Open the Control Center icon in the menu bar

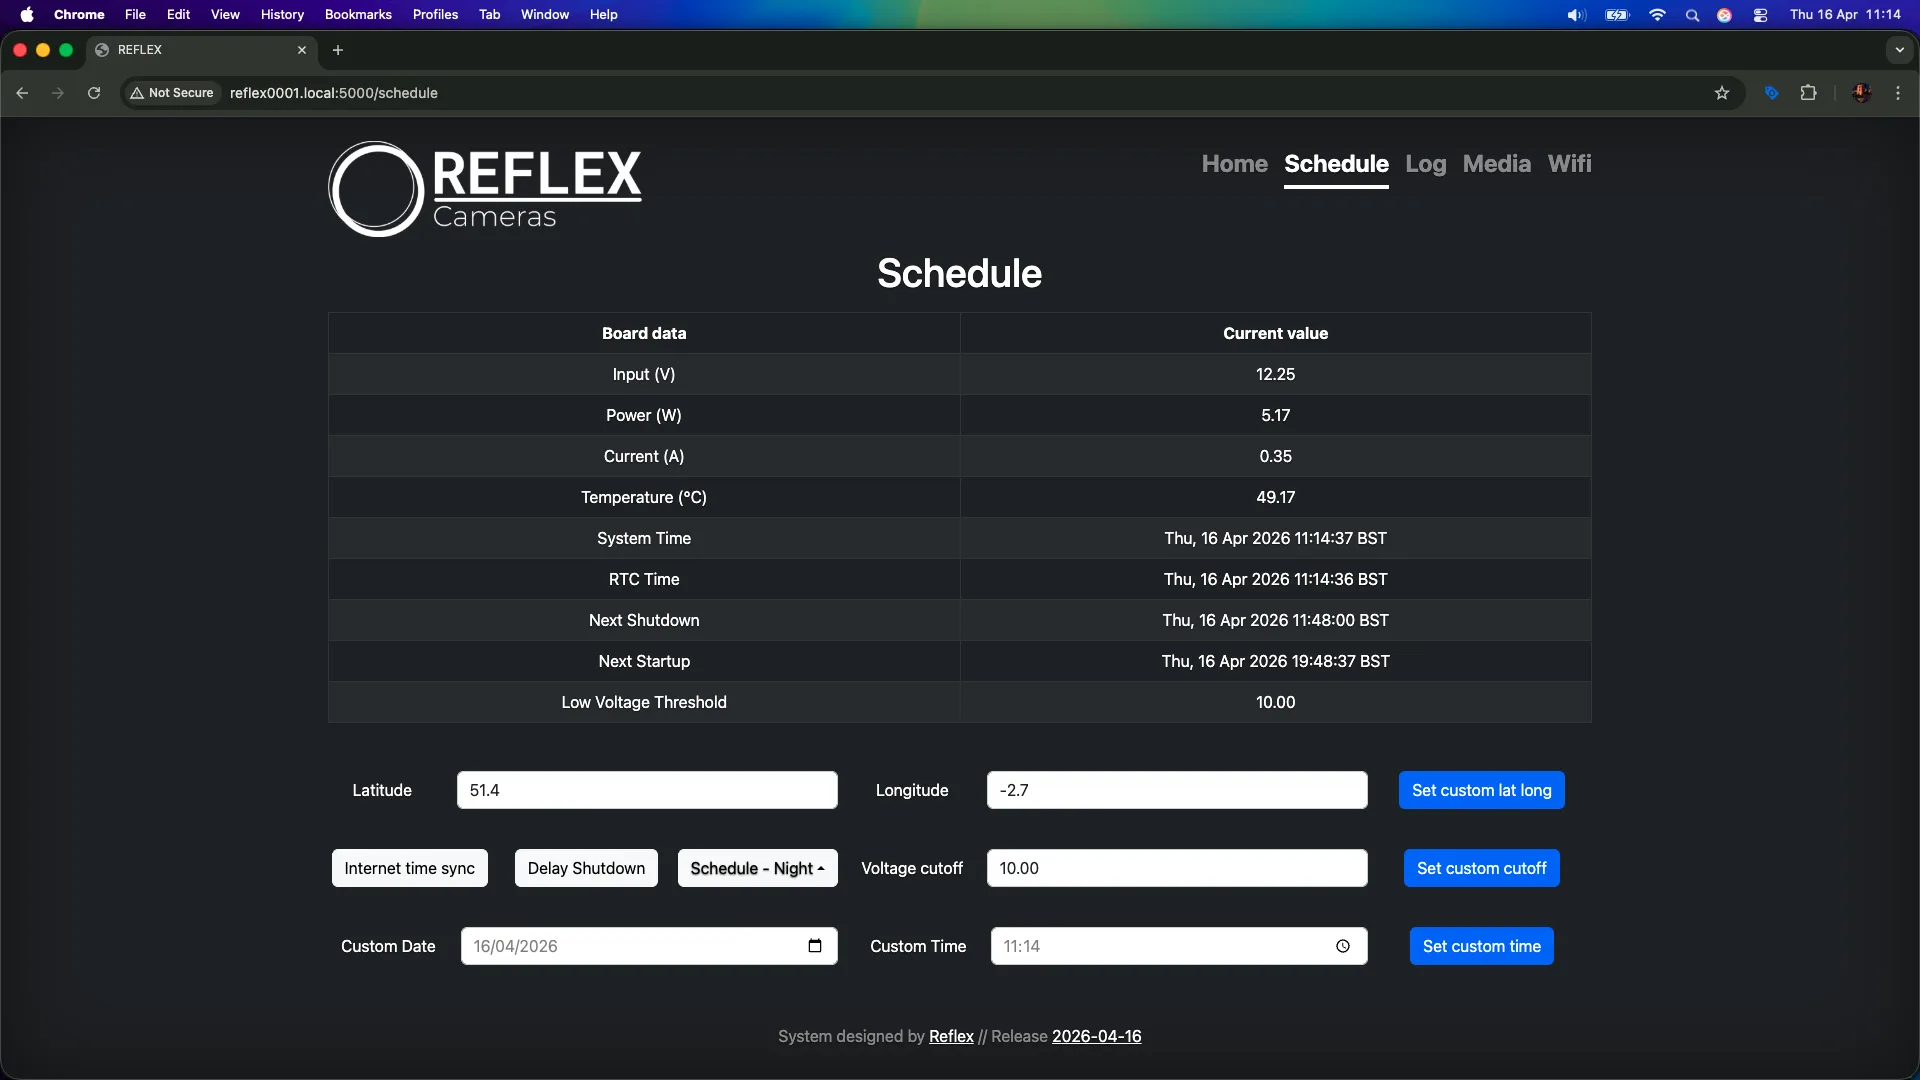[1760, 15]
